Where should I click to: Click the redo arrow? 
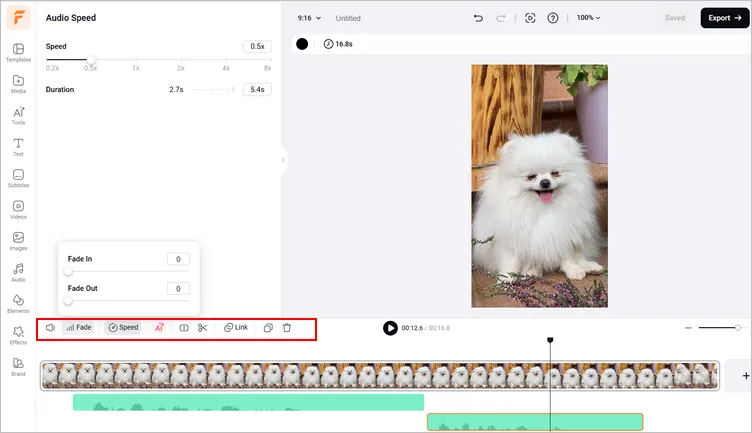(501, 18)
